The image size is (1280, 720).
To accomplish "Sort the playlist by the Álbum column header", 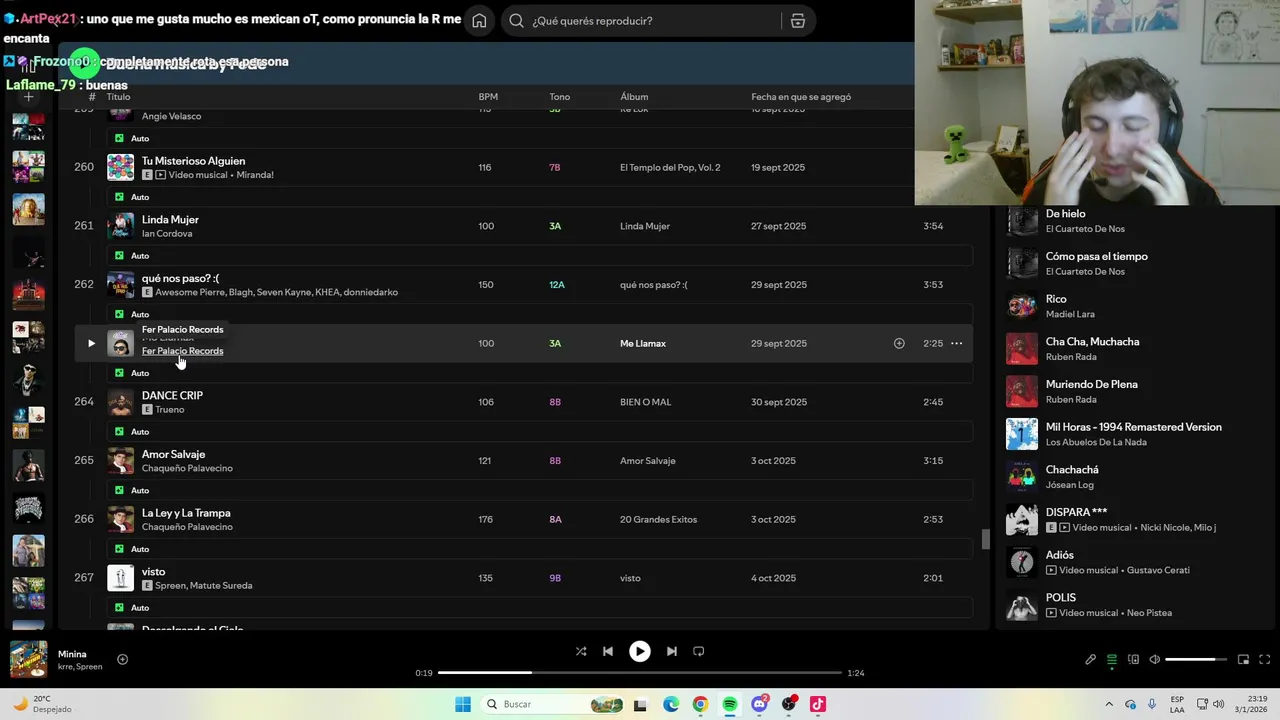I will 634,97.
